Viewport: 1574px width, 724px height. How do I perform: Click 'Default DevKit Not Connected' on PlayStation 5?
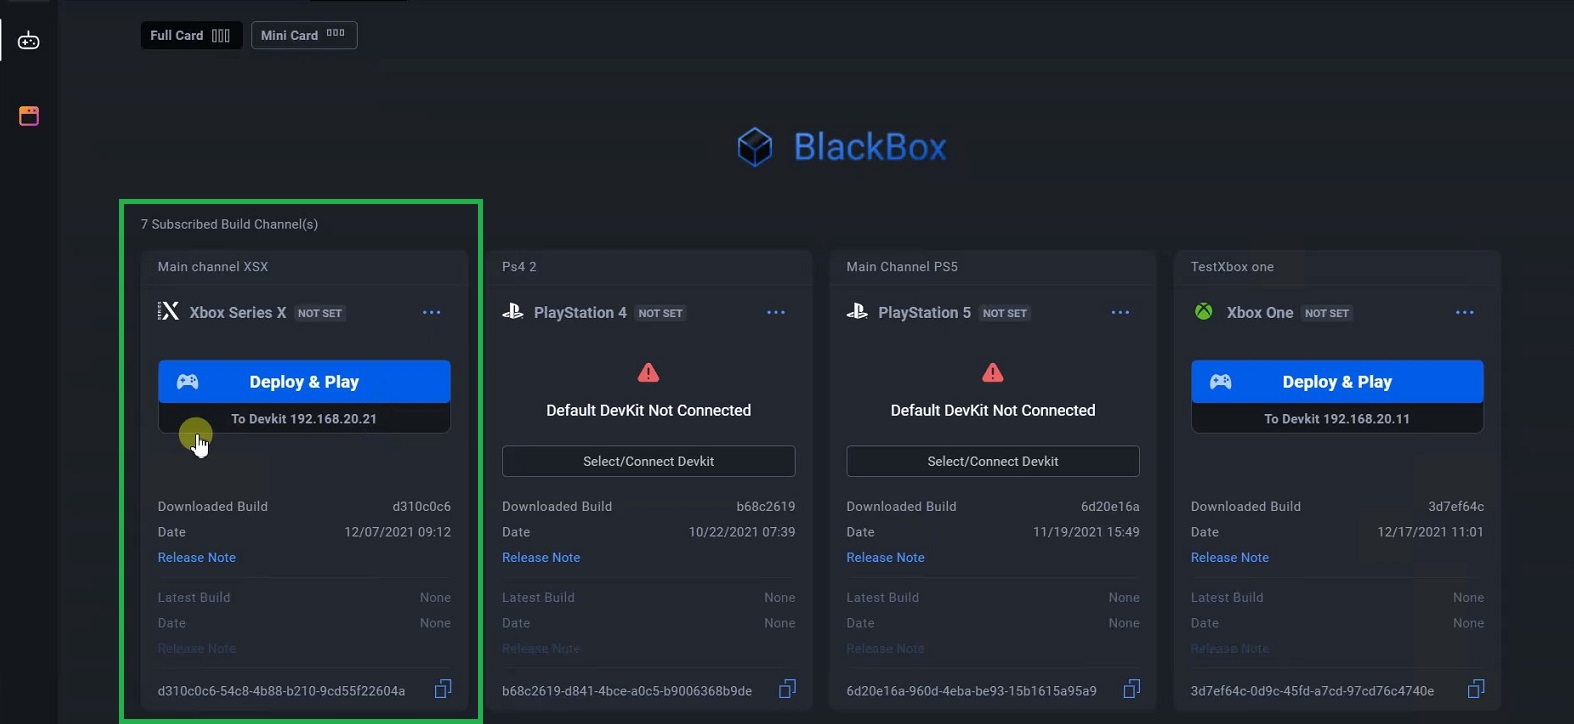point(993,411)
